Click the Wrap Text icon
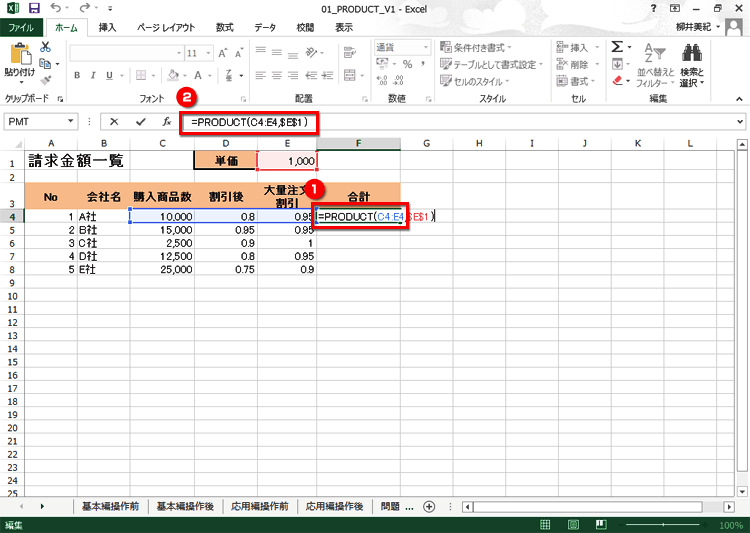The width and height of the screenshot is (750, 533). [x=350, y=53]
